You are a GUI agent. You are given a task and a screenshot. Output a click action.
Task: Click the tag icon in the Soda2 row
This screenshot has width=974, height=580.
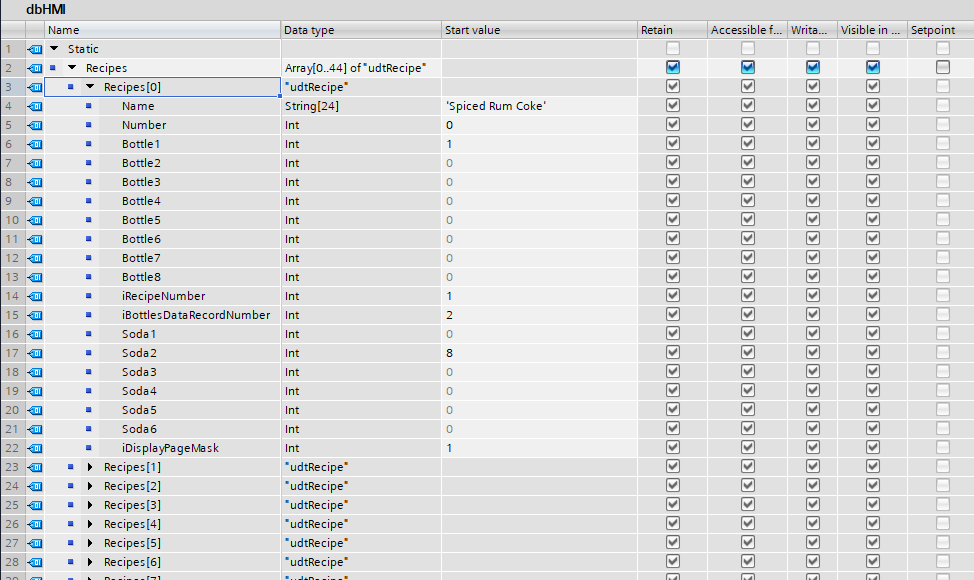point(35,353)
